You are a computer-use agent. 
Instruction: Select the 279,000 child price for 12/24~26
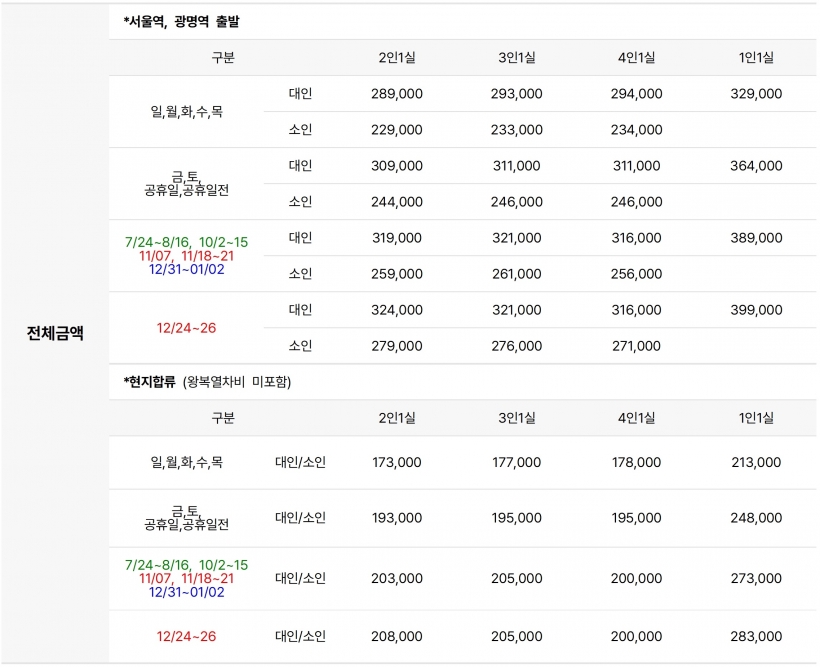[397, 346]
